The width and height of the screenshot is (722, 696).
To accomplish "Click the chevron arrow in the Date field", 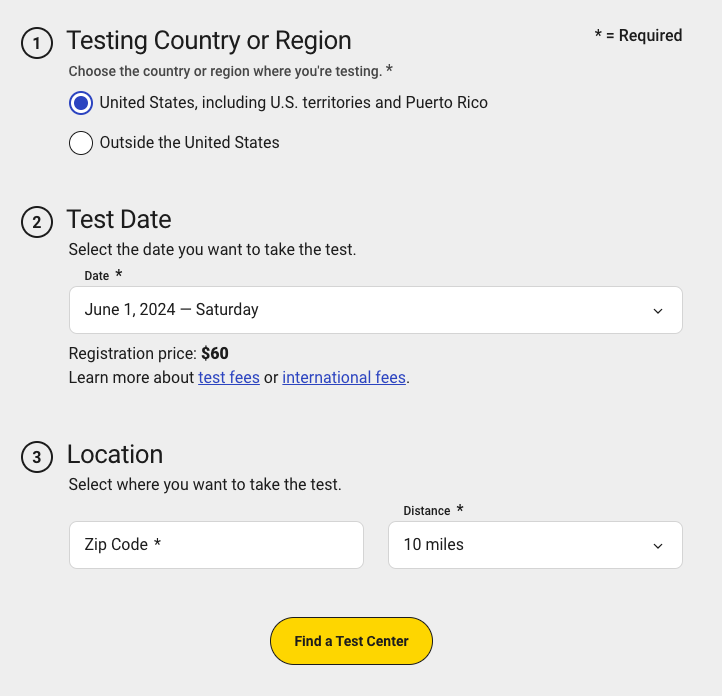I will point(658,311).
